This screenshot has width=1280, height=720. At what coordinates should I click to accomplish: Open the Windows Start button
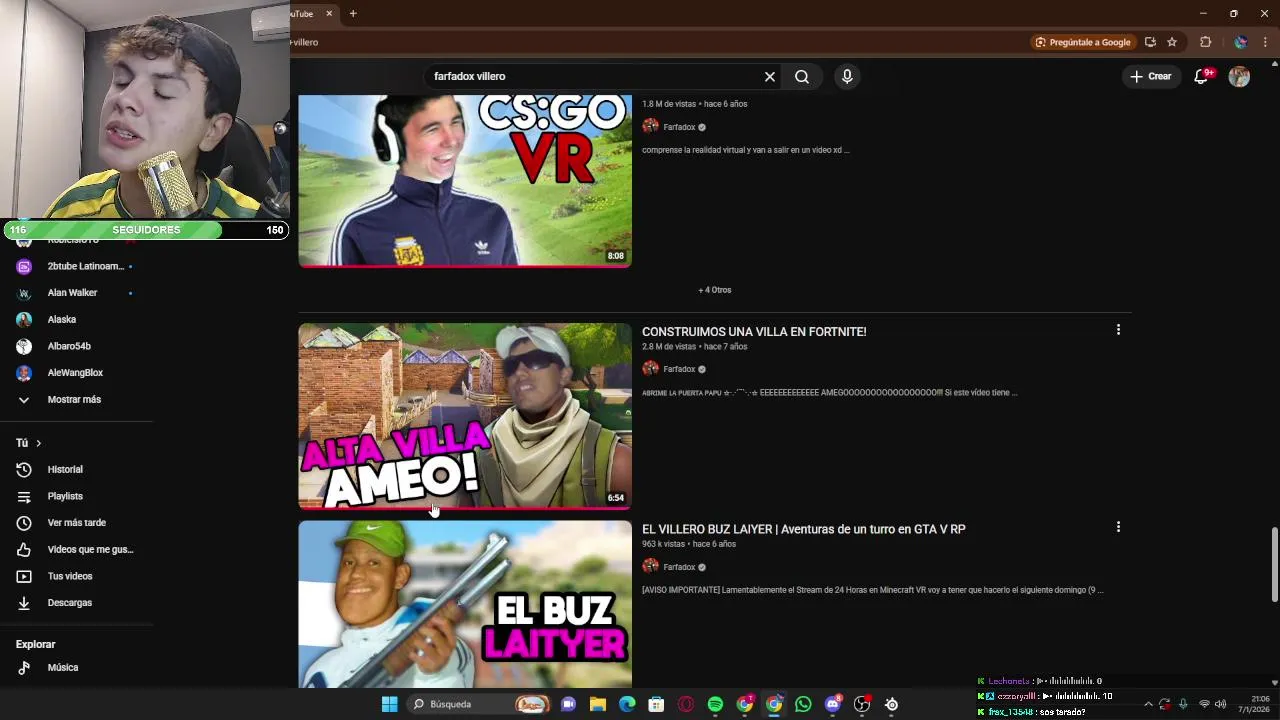389,704
